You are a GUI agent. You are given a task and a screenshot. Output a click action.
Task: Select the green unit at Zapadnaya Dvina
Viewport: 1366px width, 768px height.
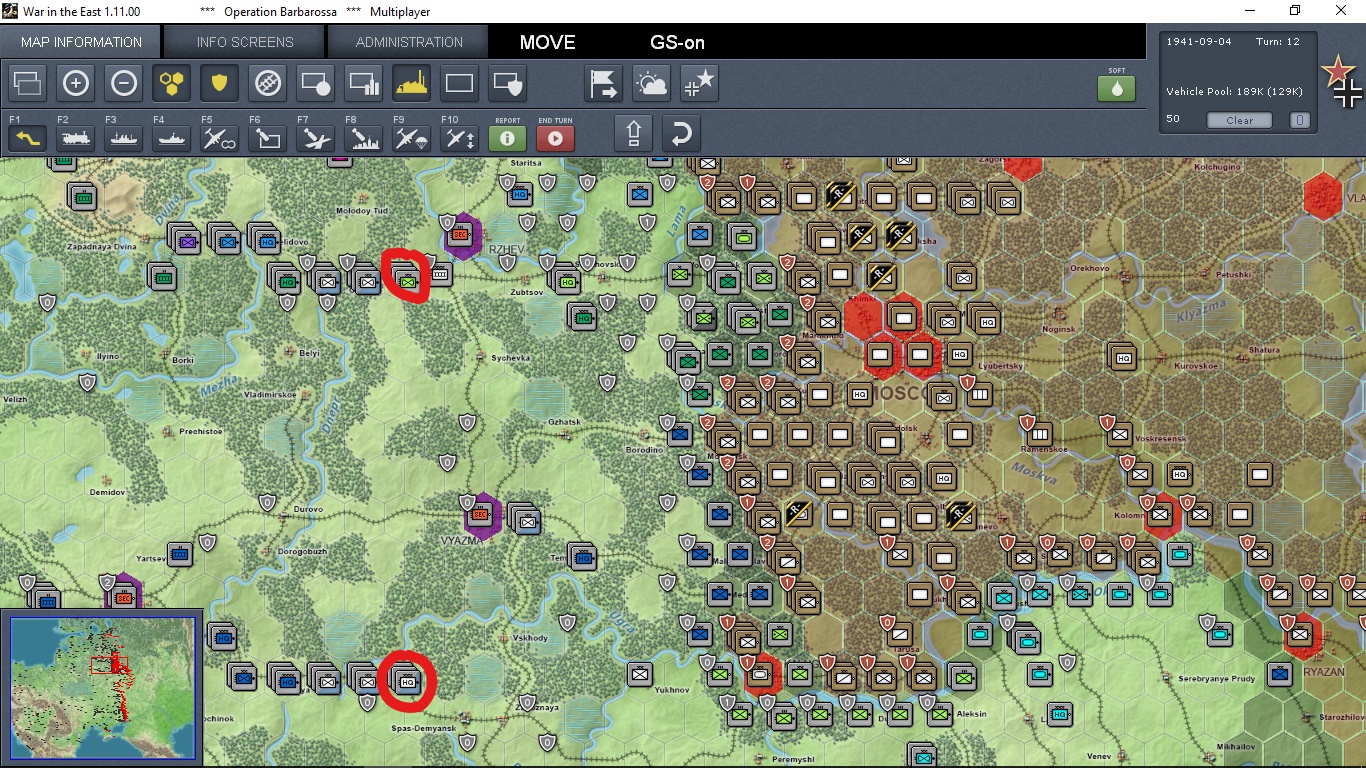pyautogui.click(x=162, y=276)
